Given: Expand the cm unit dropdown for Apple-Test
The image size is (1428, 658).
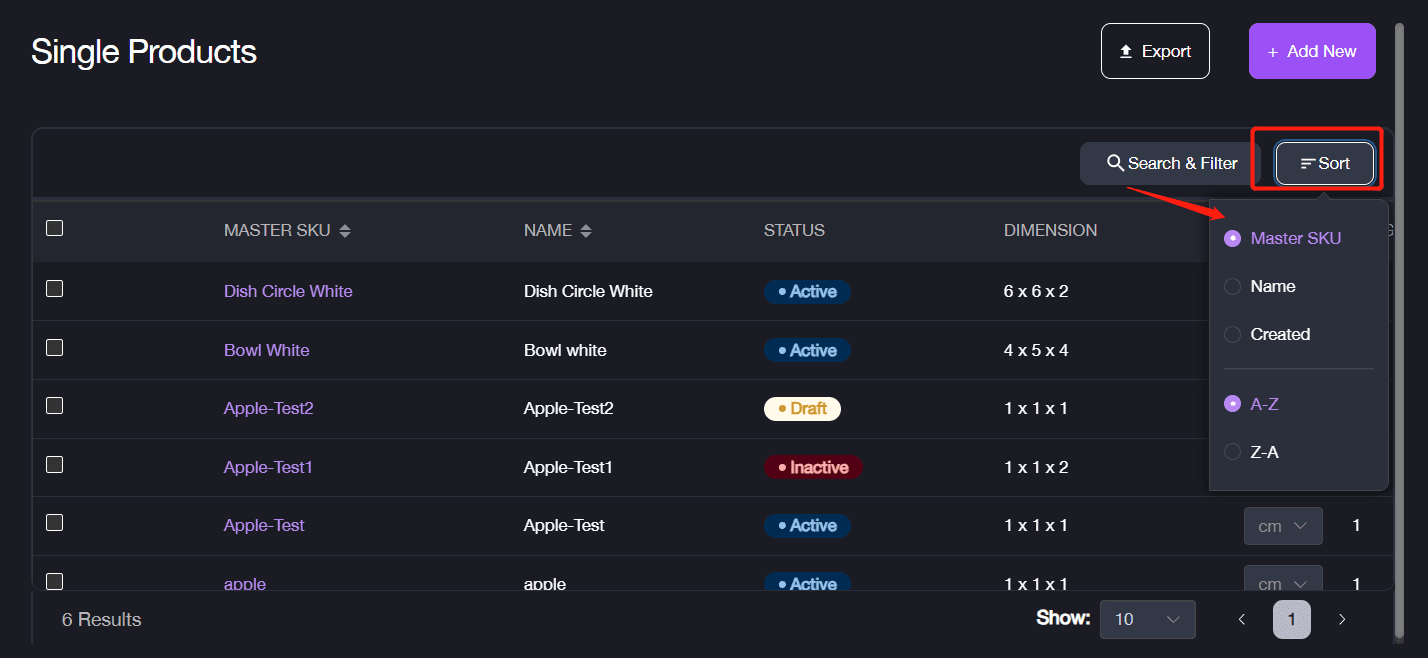Looking at the screenshot, I should (1283, 526).
